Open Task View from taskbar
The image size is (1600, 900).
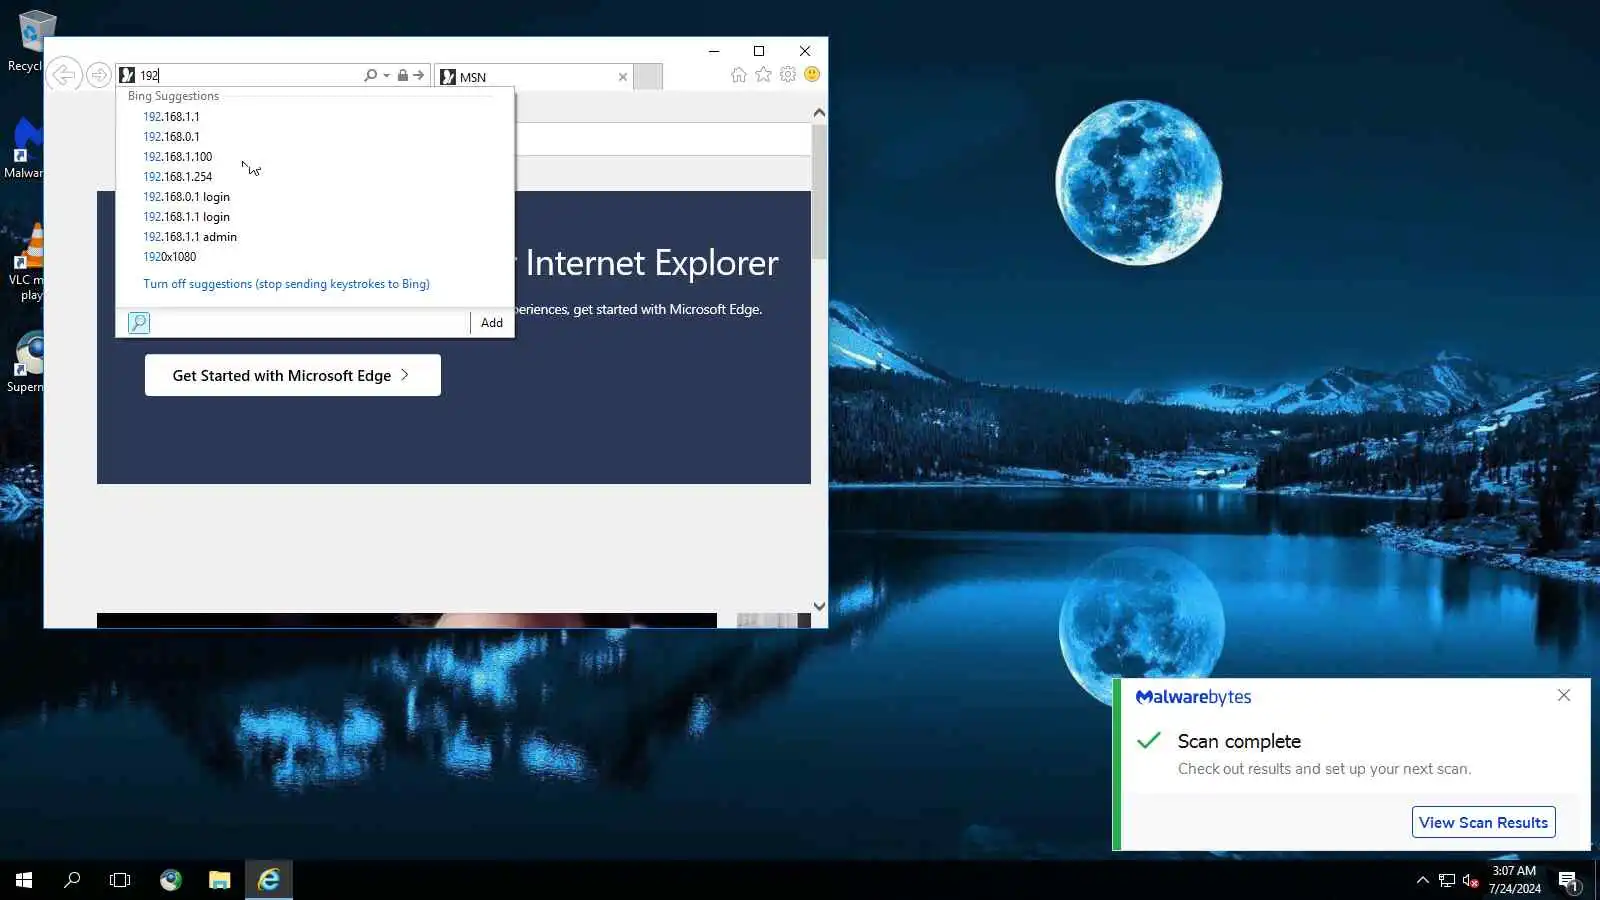pyautogui.click(x=120, y=880)
